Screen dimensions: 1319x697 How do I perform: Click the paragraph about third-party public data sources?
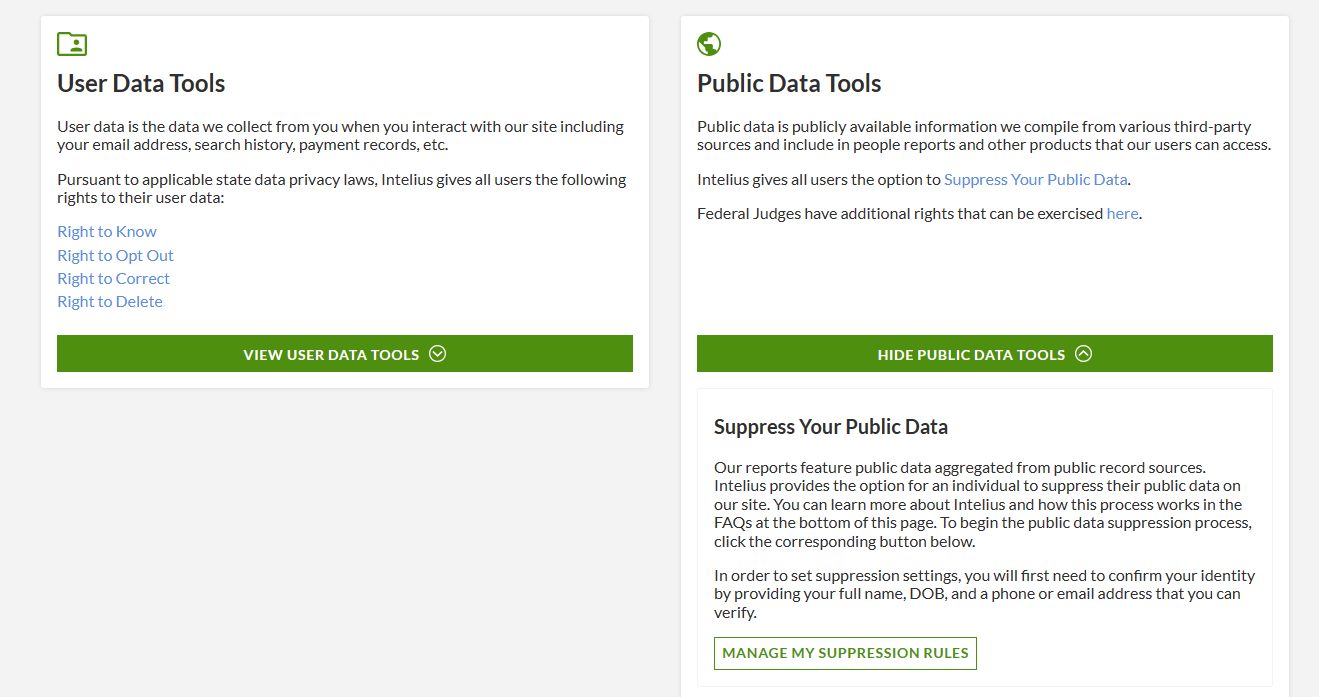tap(983, 136)
